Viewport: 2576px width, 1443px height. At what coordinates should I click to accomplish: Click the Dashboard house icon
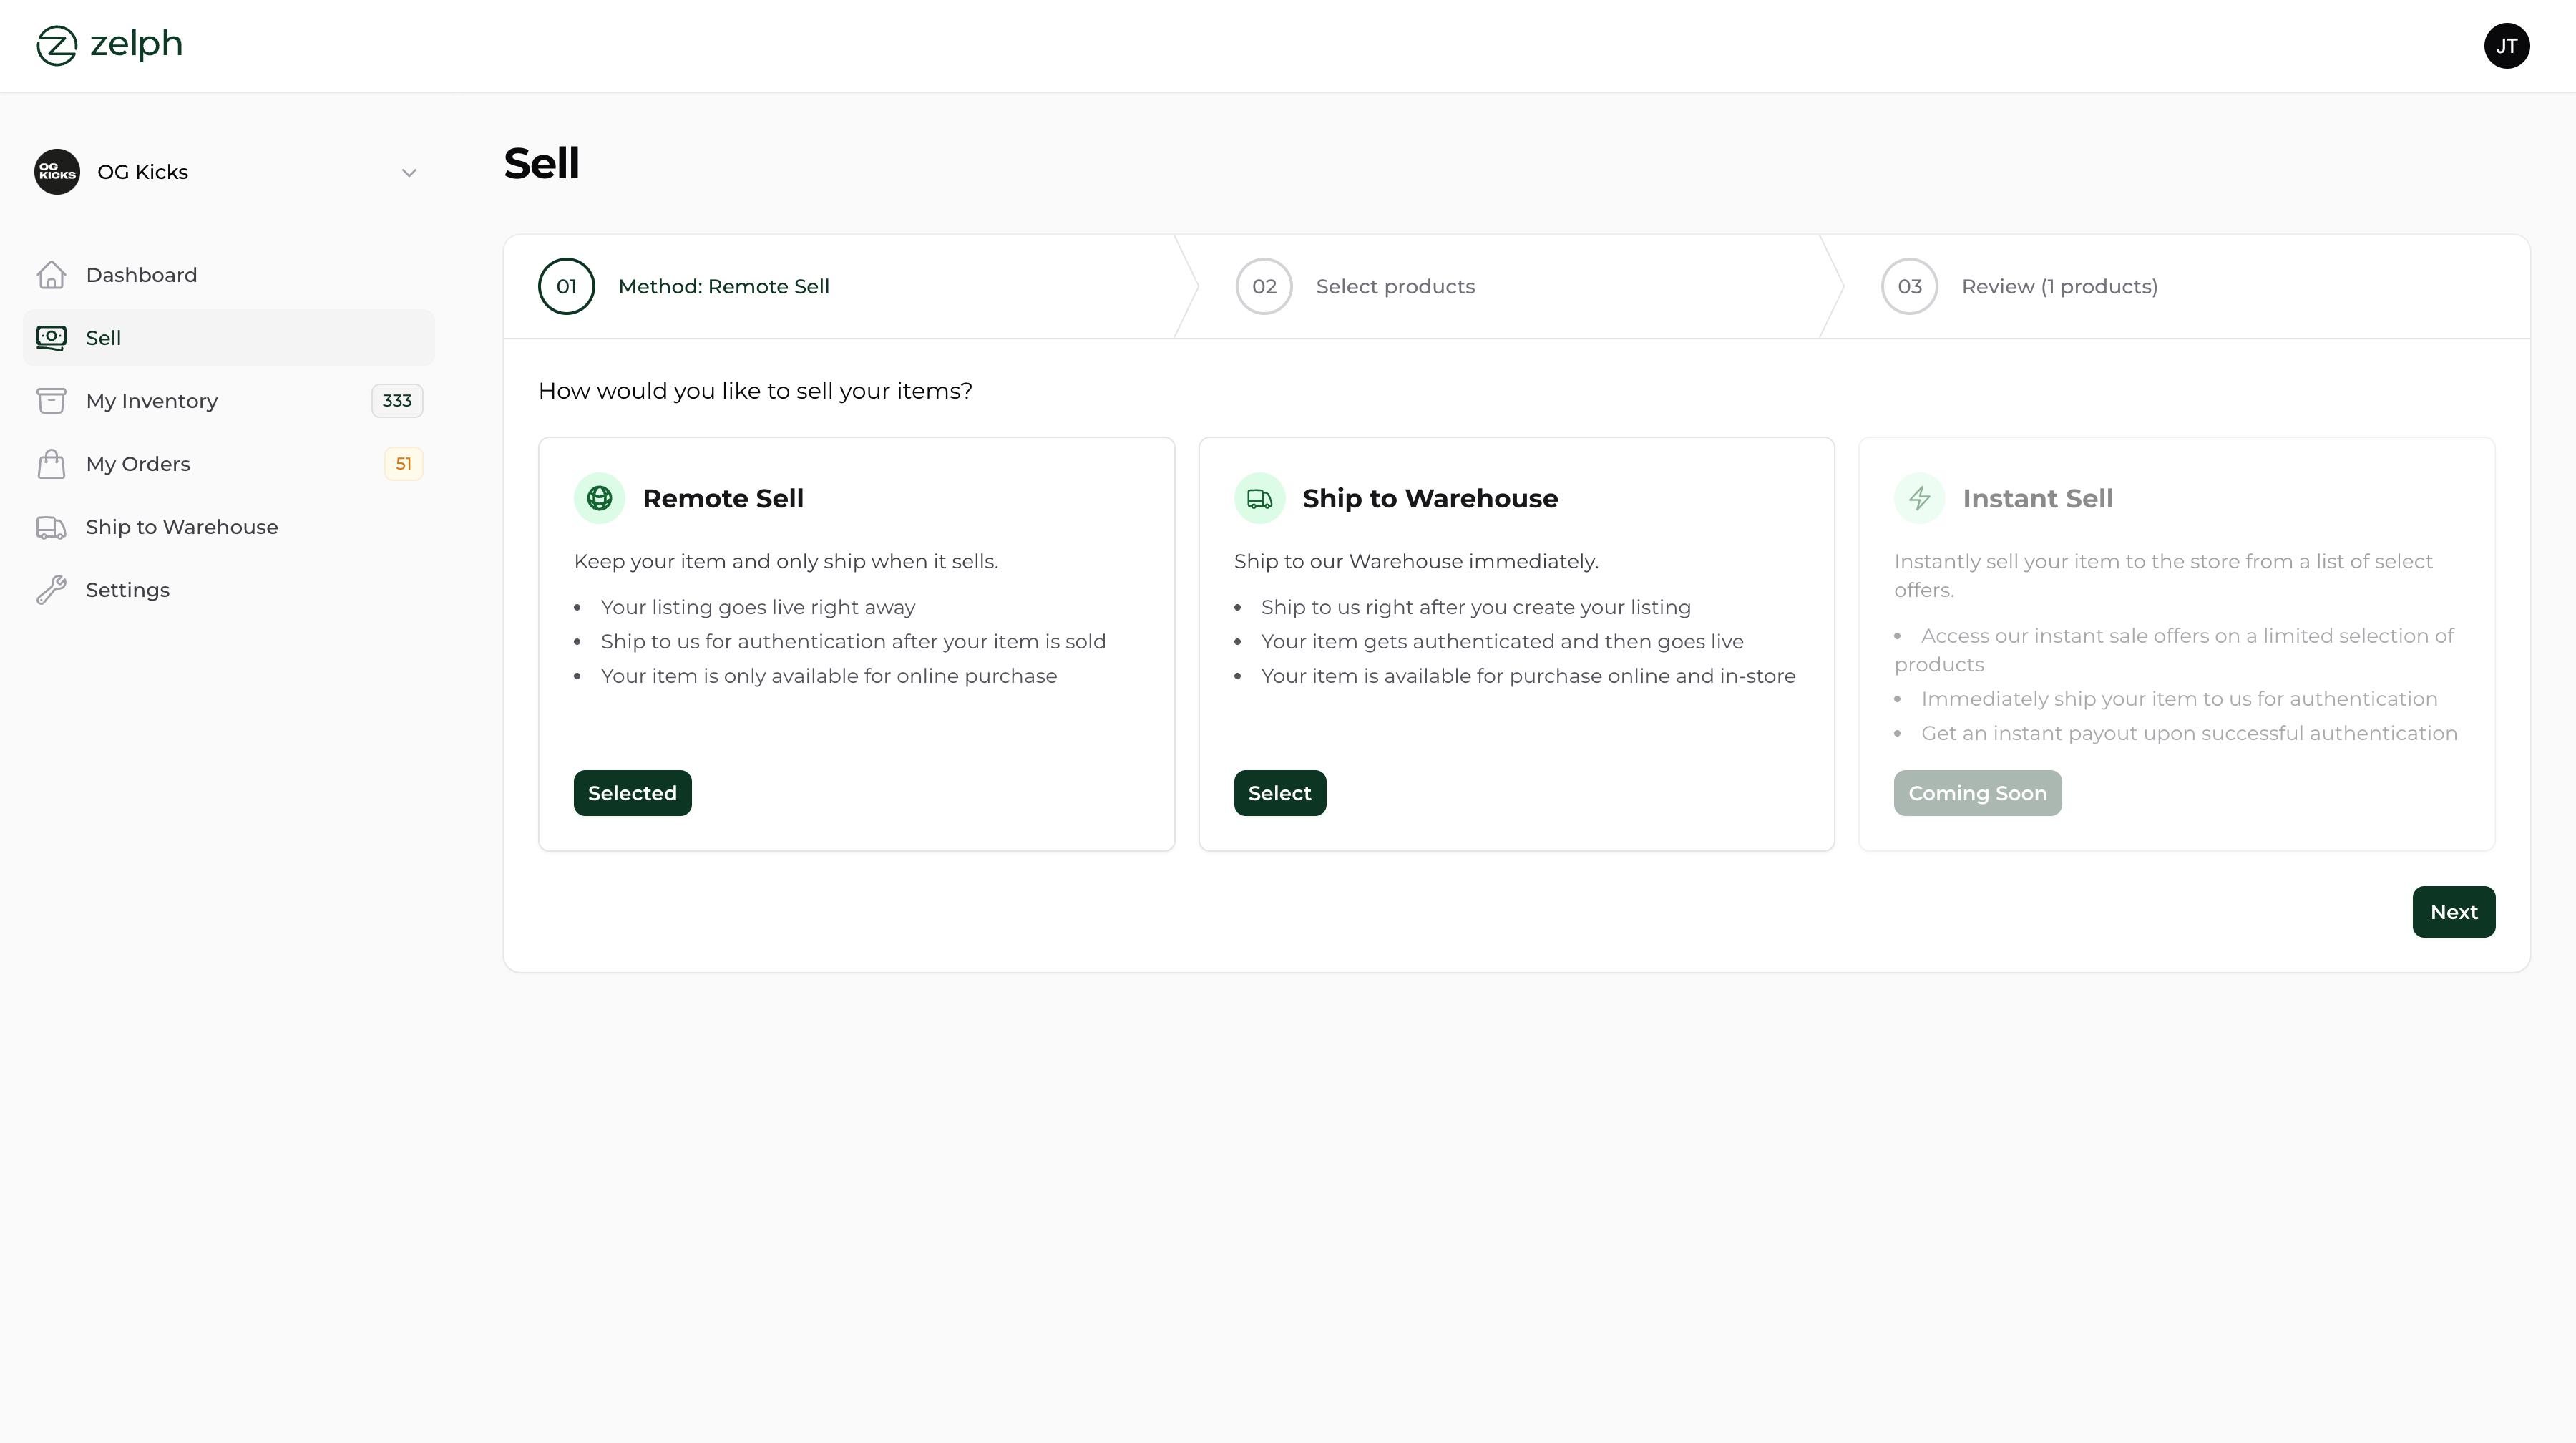[51, 275]
